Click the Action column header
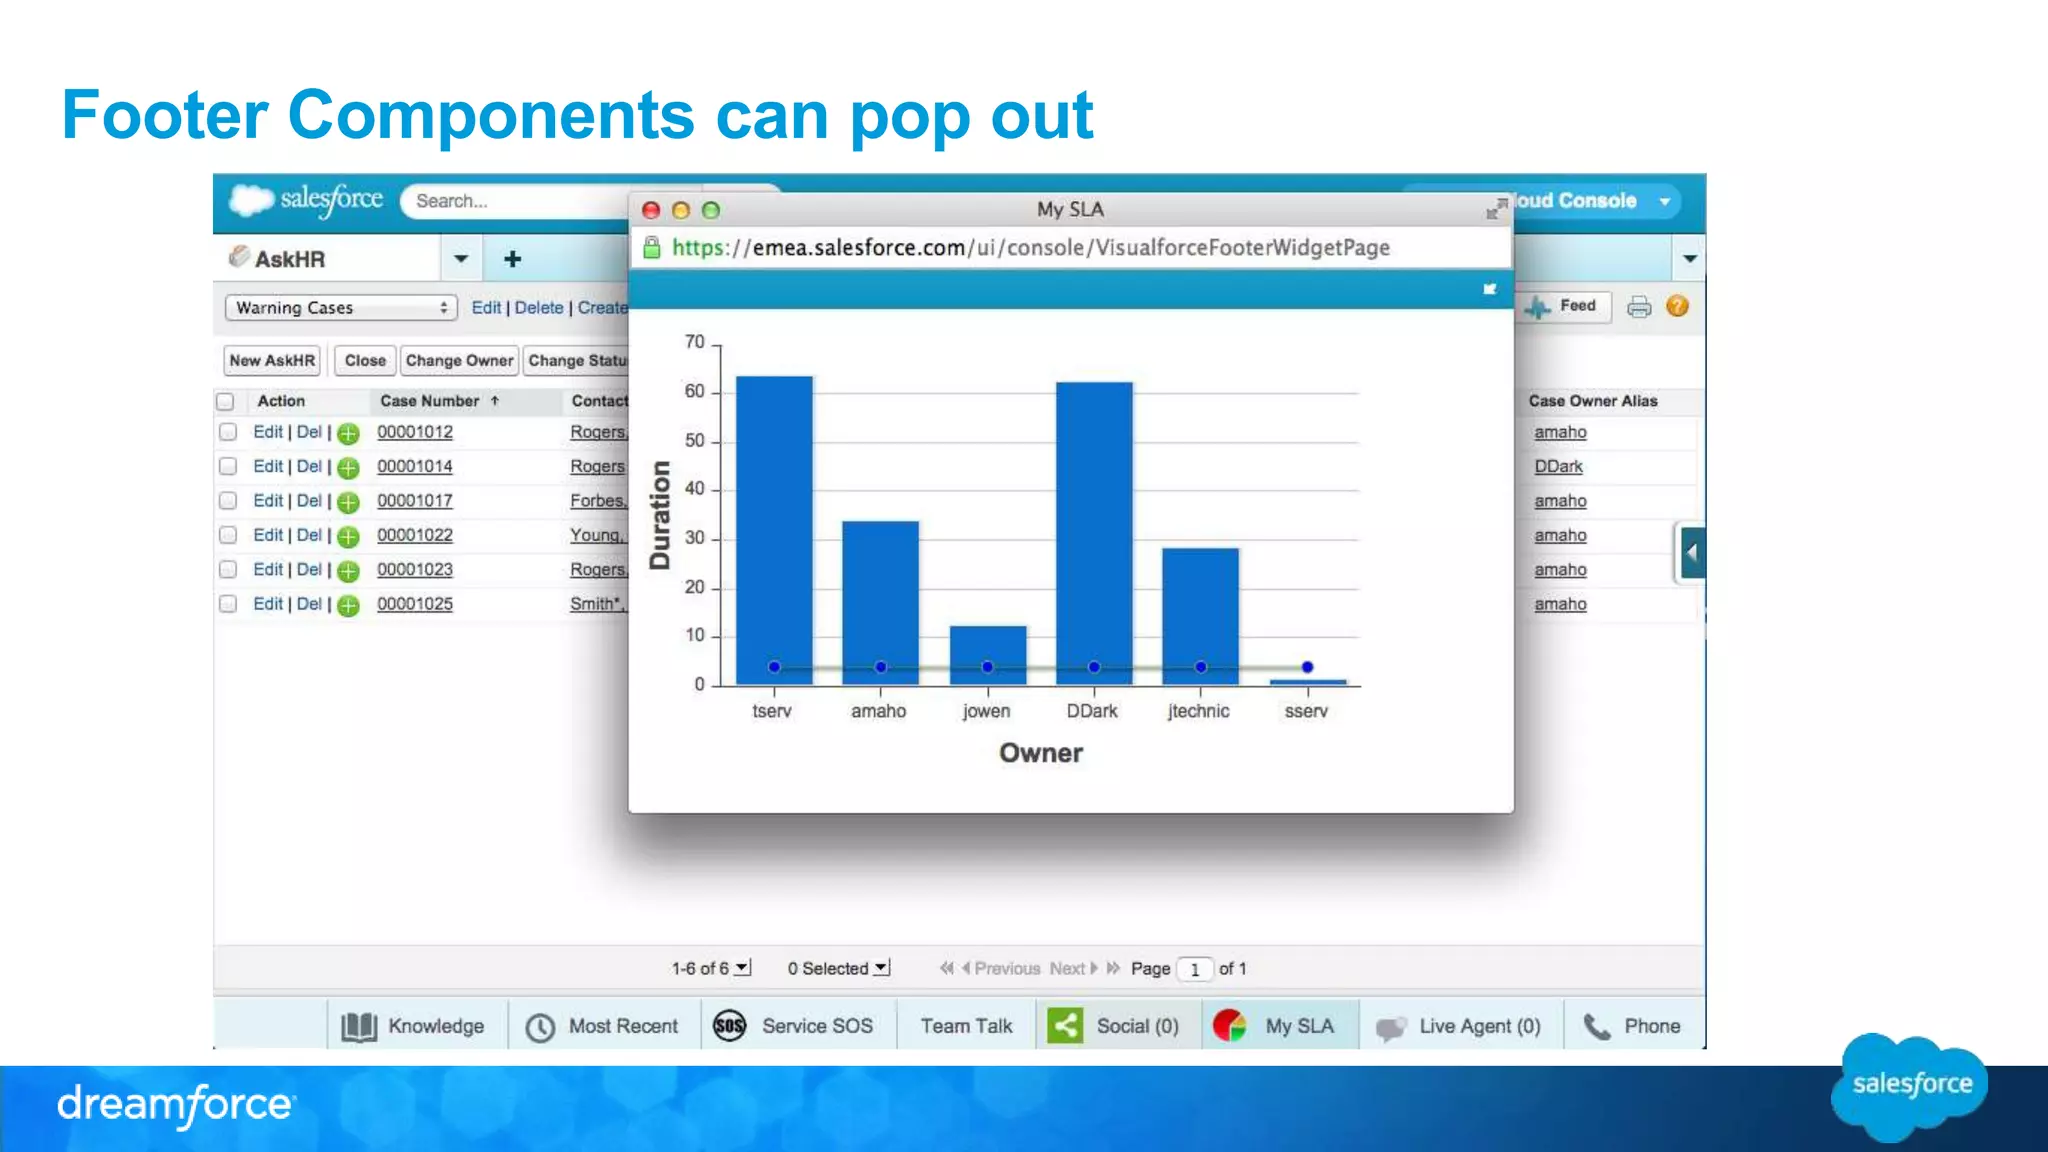This screenshot has height=1152, width=2048. pyautogui.click(x=281, y=401)
